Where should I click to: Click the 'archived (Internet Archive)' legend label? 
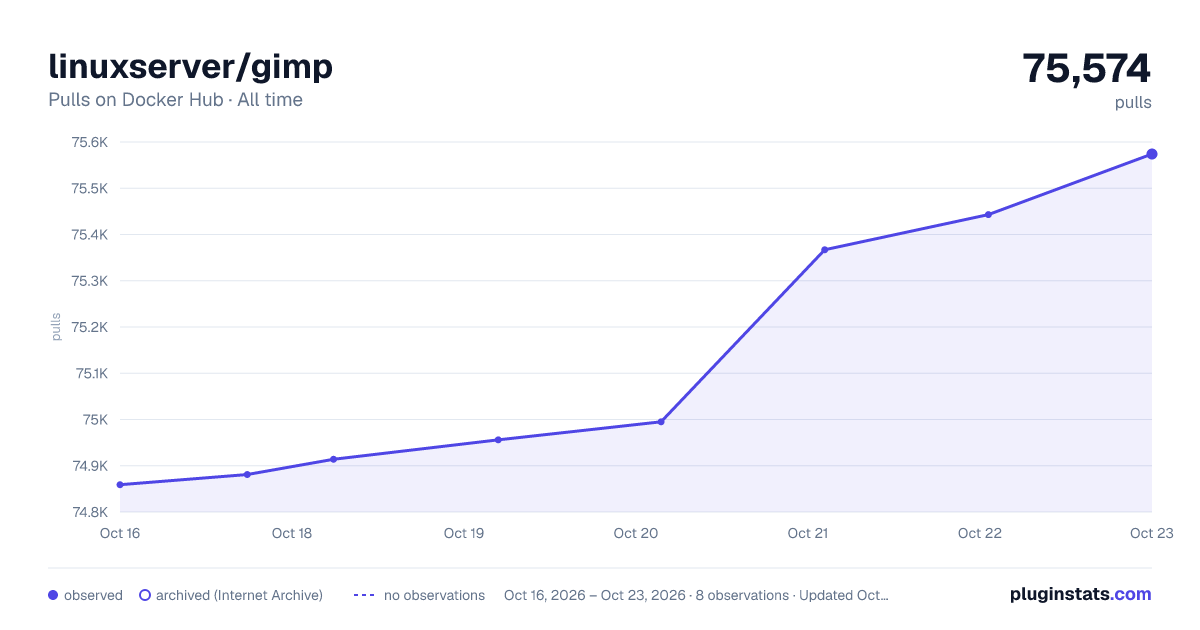tap(239, 595)
